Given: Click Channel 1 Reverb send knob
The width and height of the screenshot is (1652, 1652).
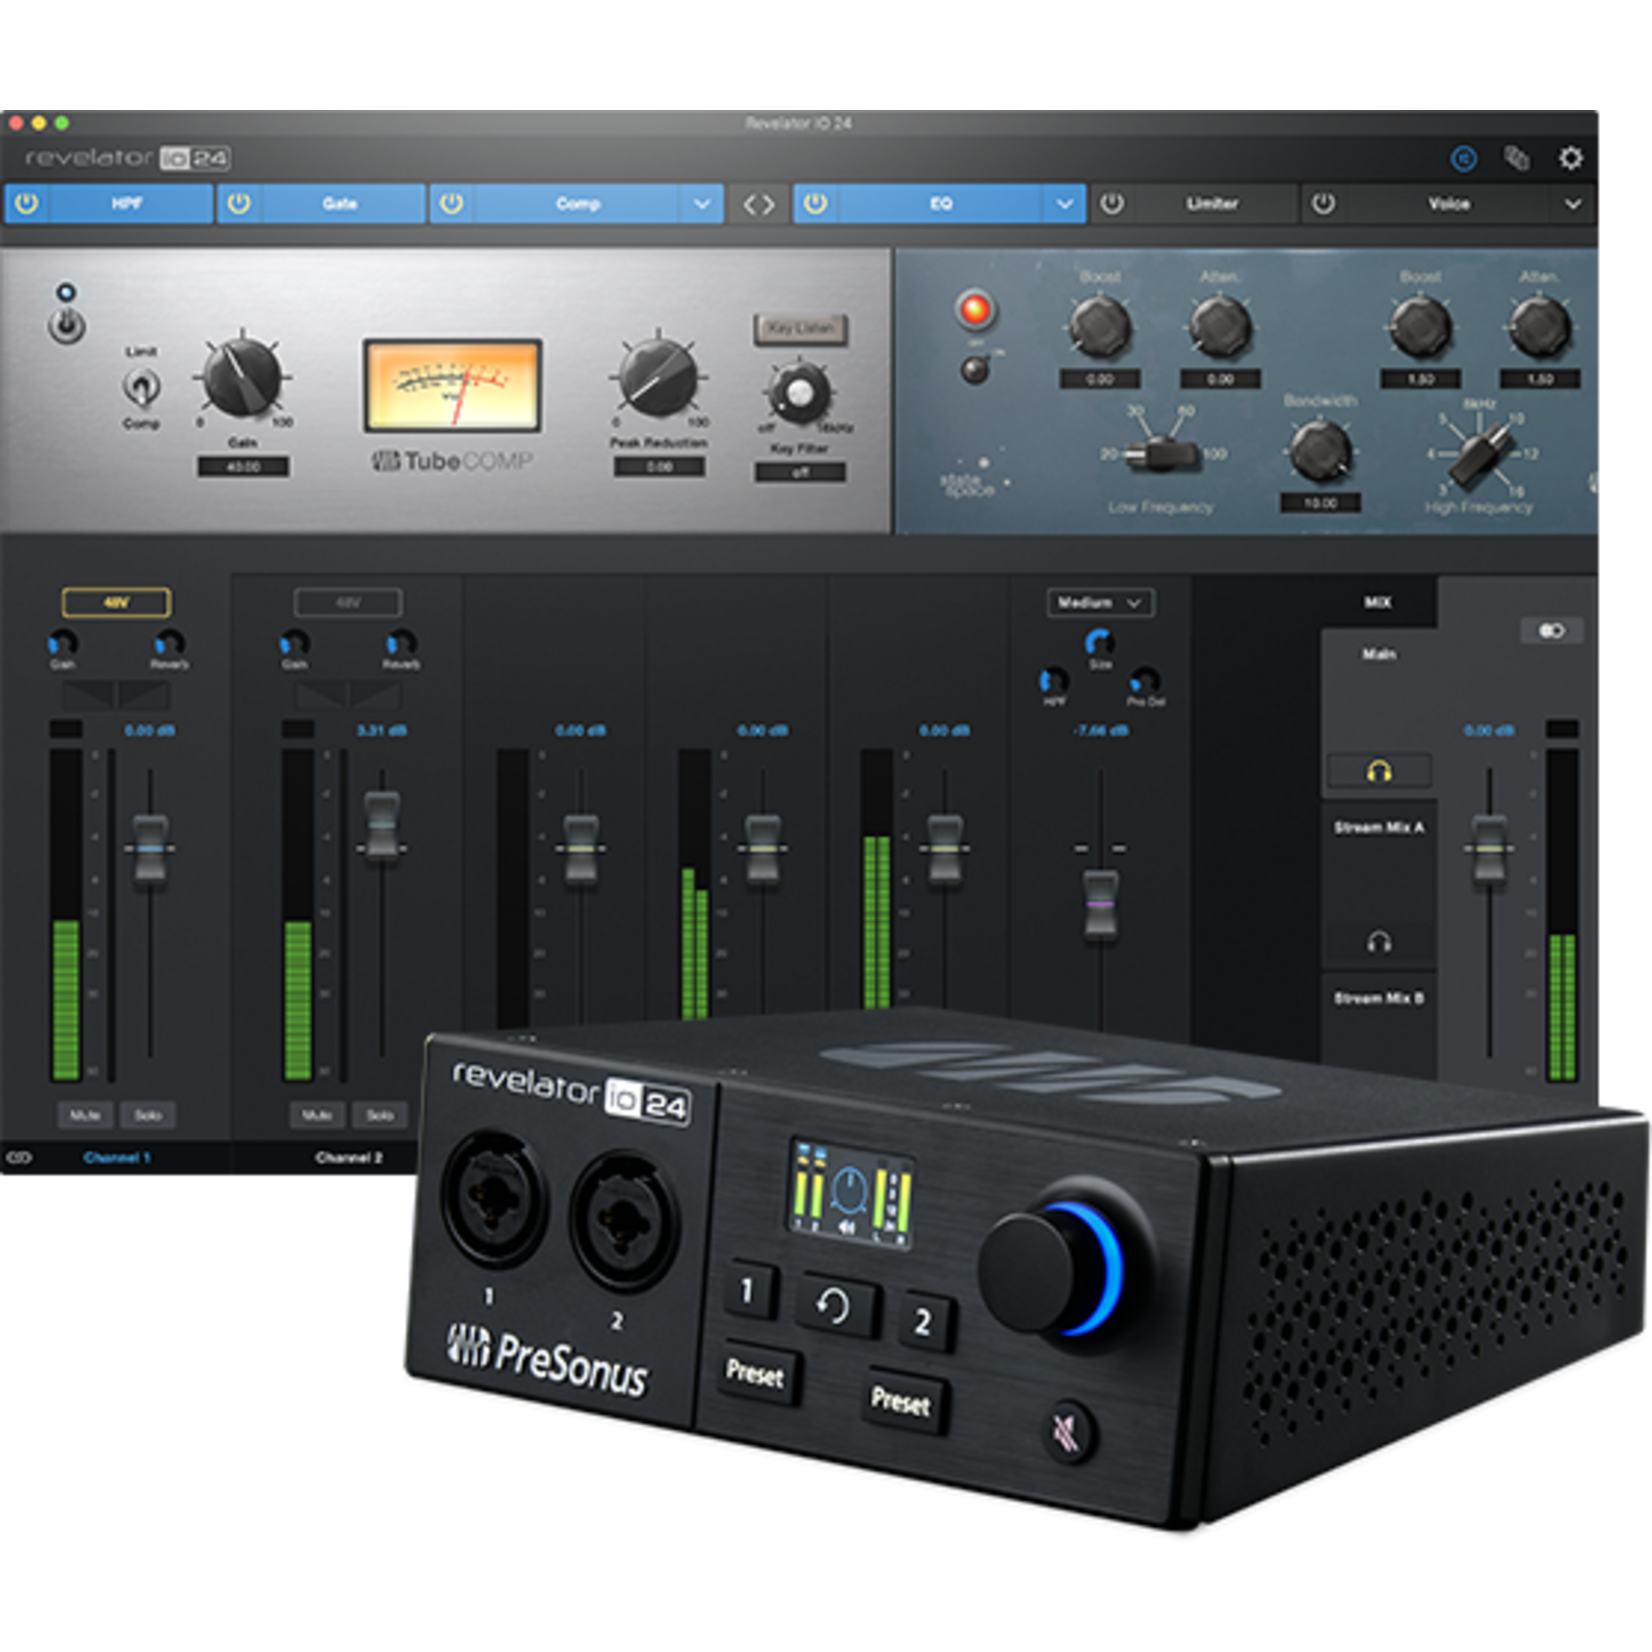Looking at the screenshot, I should coord(169,642).
